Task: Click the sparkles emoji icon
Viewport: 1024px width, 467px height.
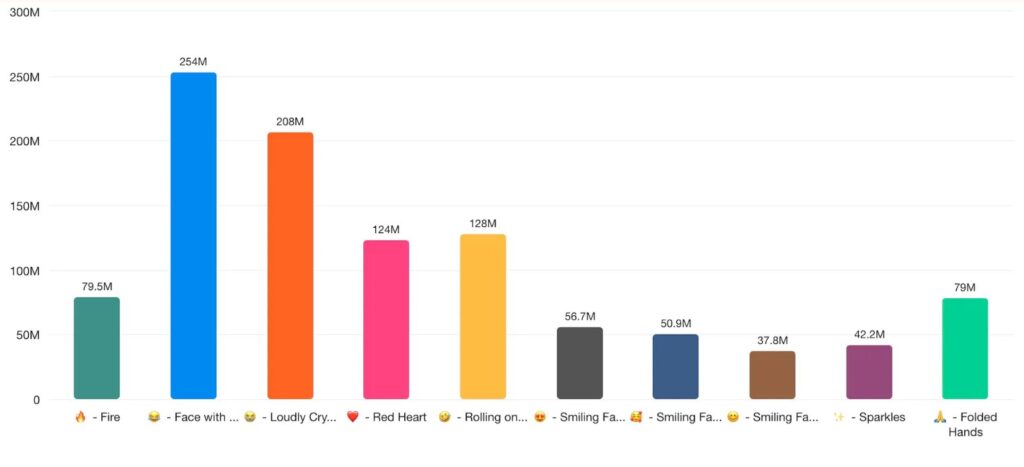Action: (x=839, y=417)
